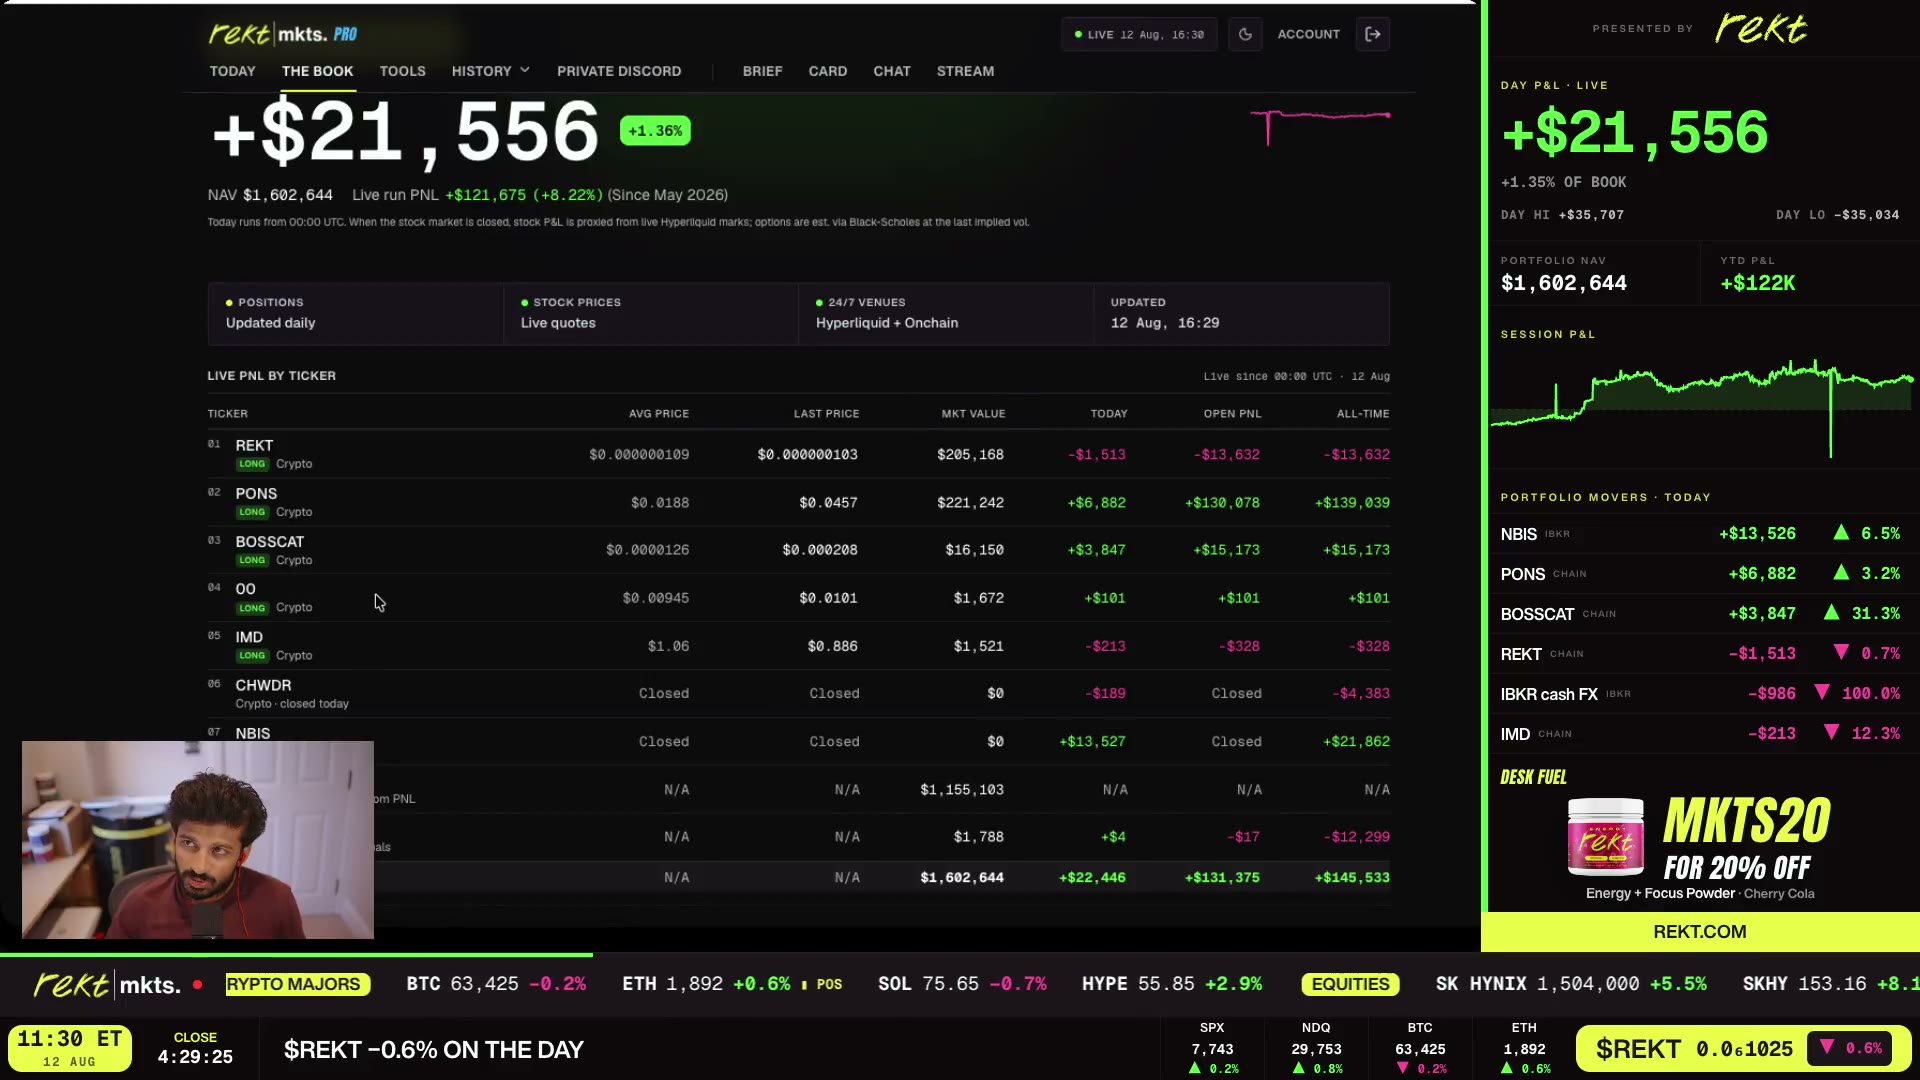1920x1080 pixels.
Task: Select the CHWDR closed ticker row
Action: click(x=798, y=694)
